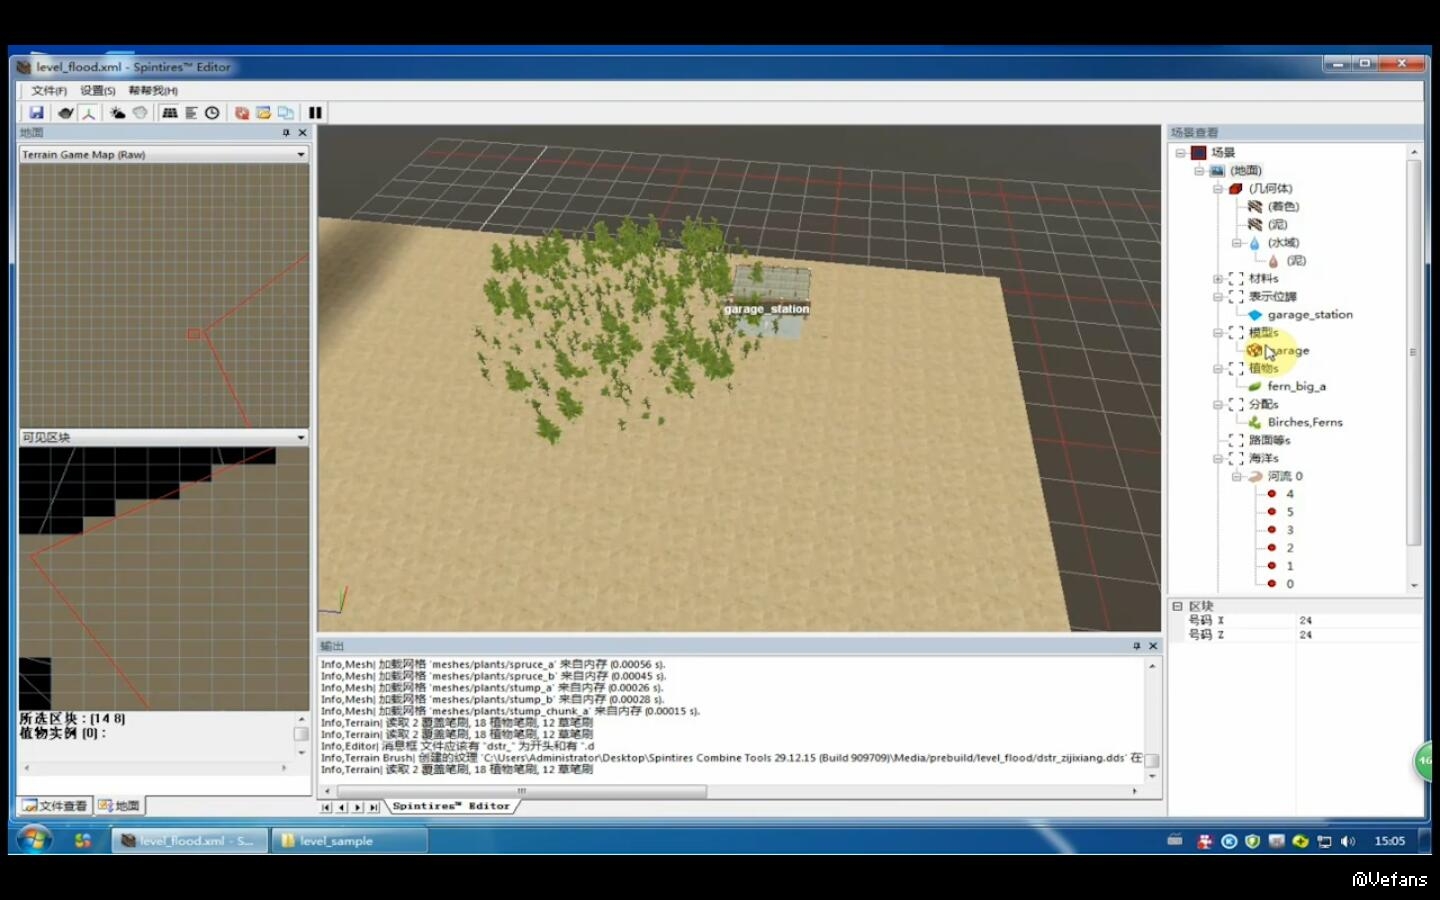Select fern_big_a plant in scene tree
This screenshot has height=900, width=1440.
coord(1296,387)
